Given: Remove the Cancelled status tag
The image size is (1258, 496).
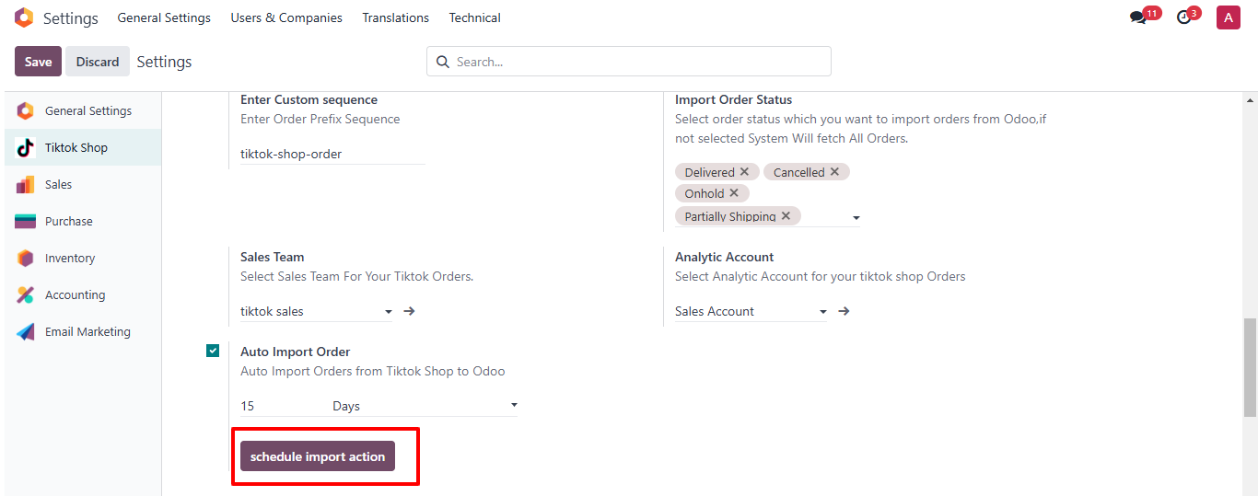Looking at the screenshot, I should pos(834,172).
